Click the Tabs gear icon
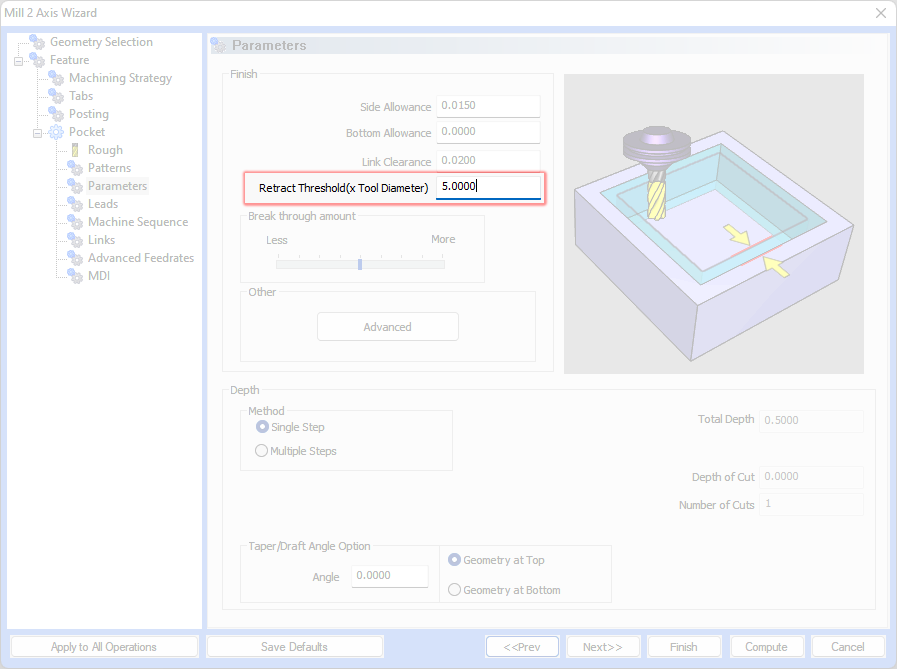Image resolution: width=897 pixels, height=669 pixels. coord(56,96)
